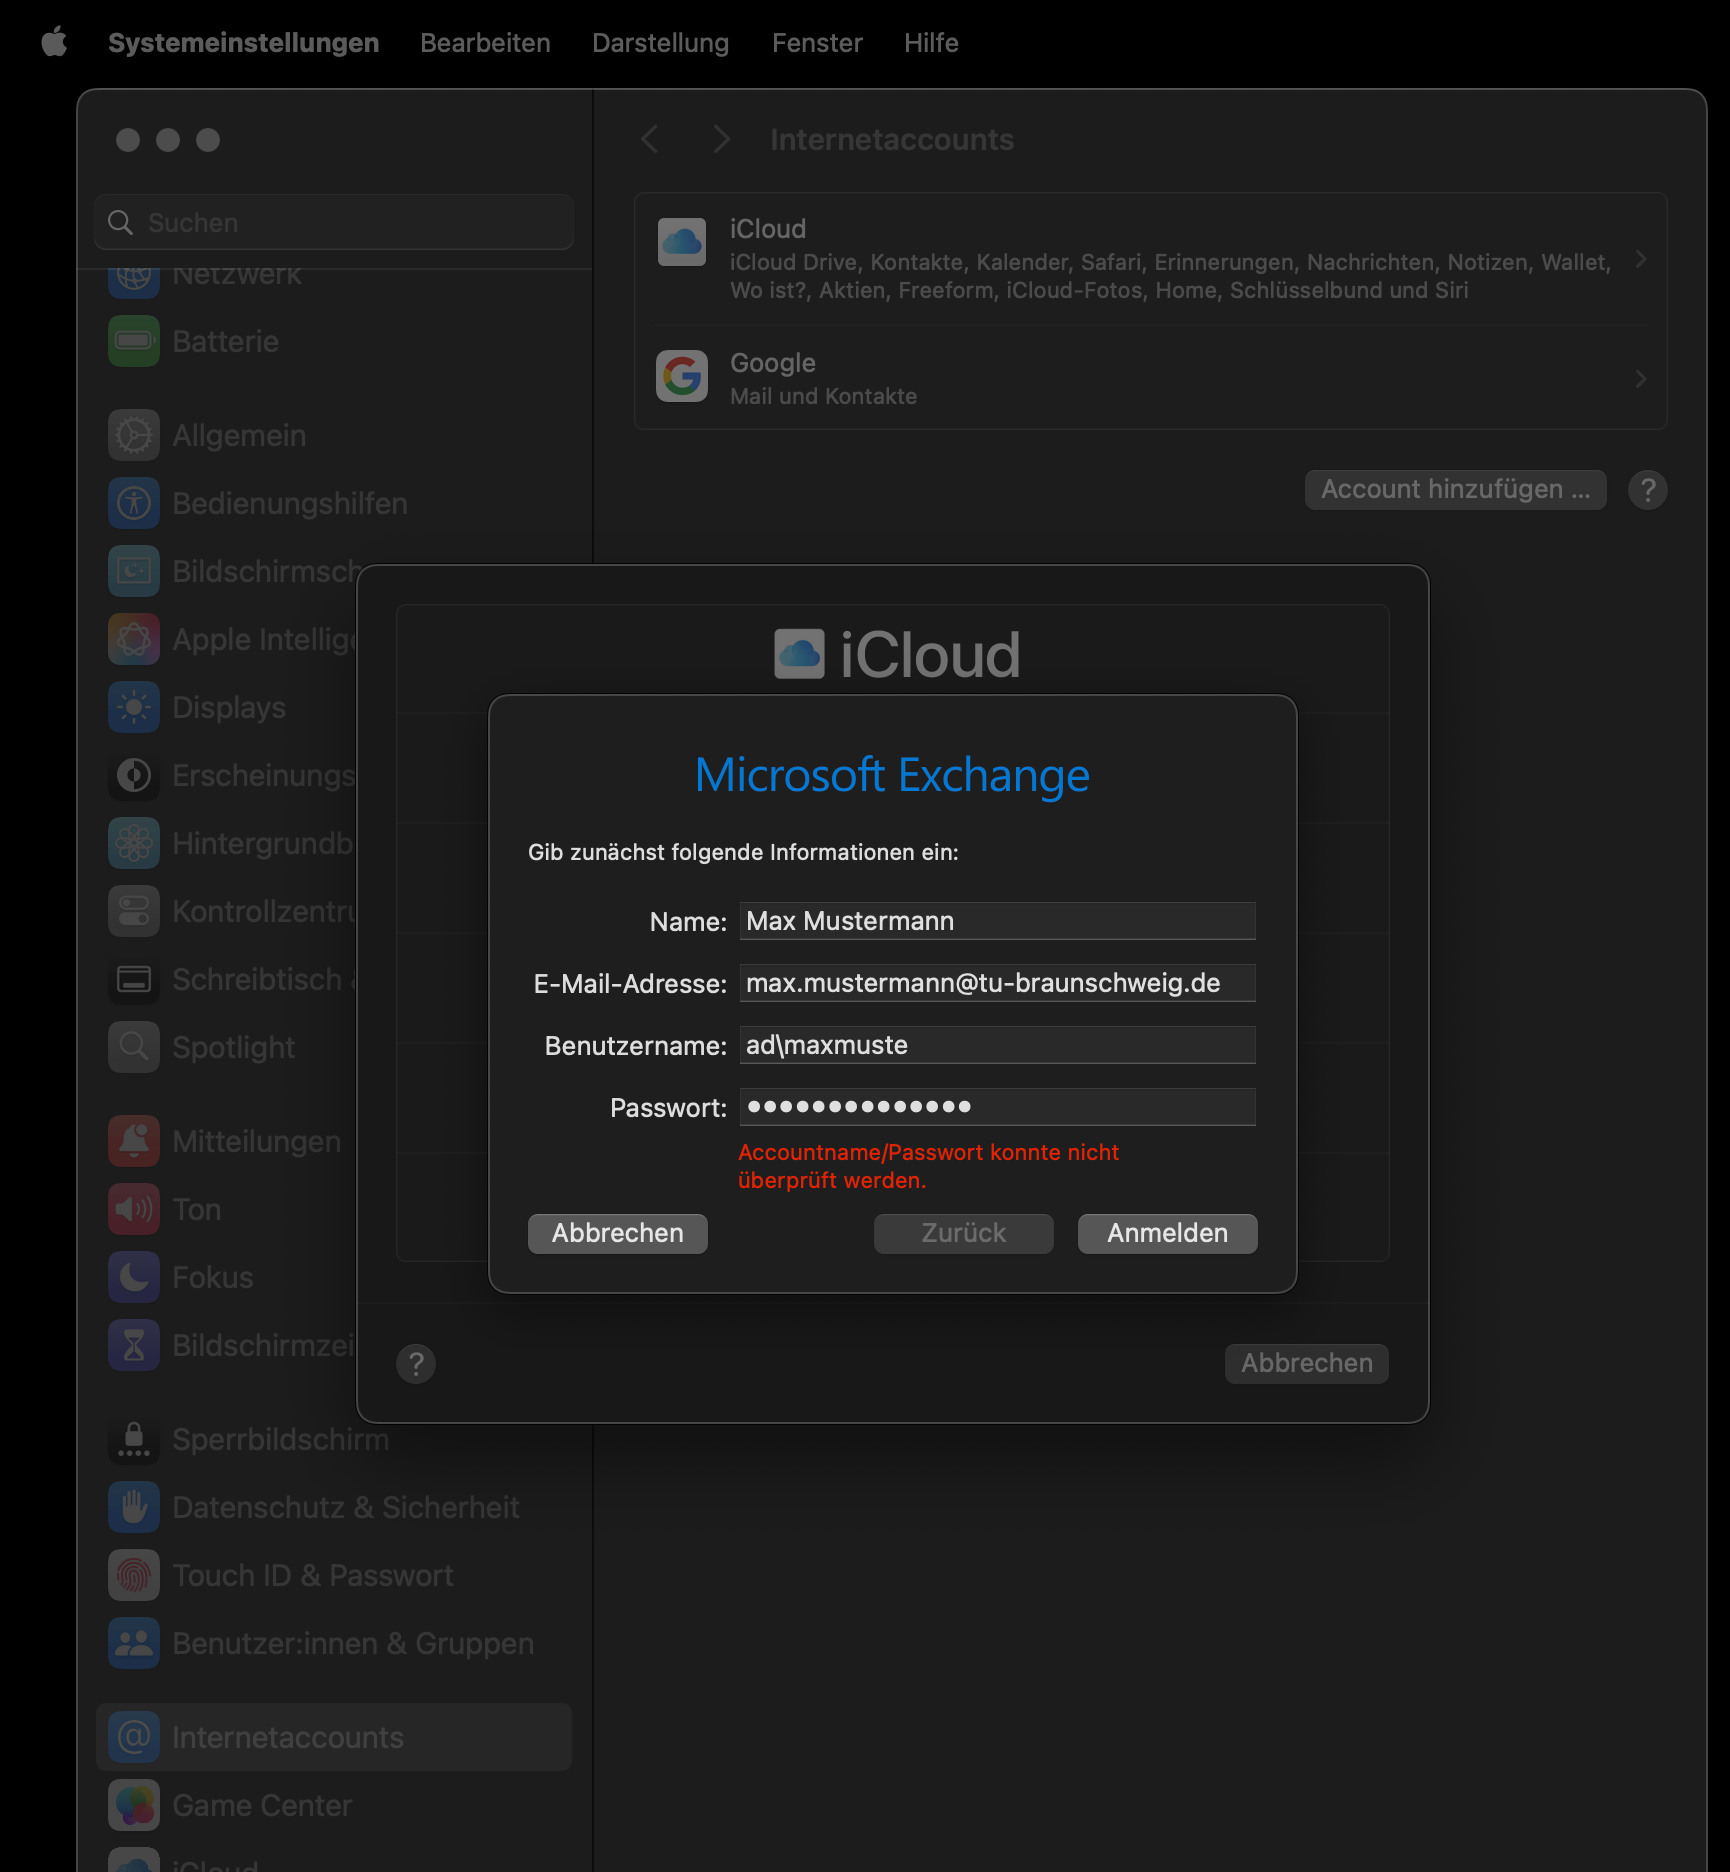1730x1872 pixels.
Task: Click the iCloud account cloud icon
Action: pos(682,242)
